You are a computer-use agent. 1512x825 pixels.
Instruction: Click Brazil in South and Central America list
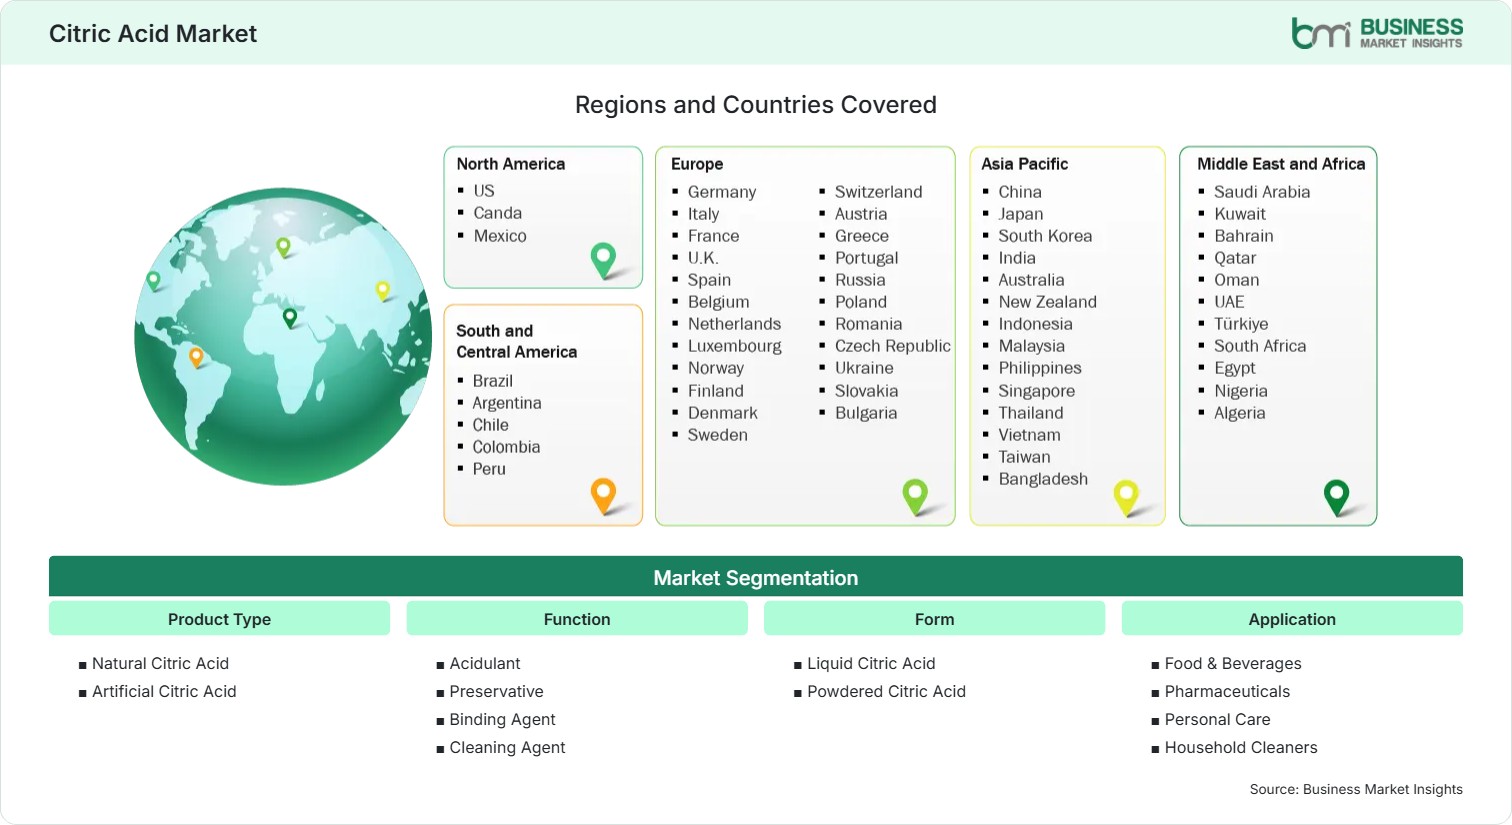pyautogui.click(x=493, y=381)
